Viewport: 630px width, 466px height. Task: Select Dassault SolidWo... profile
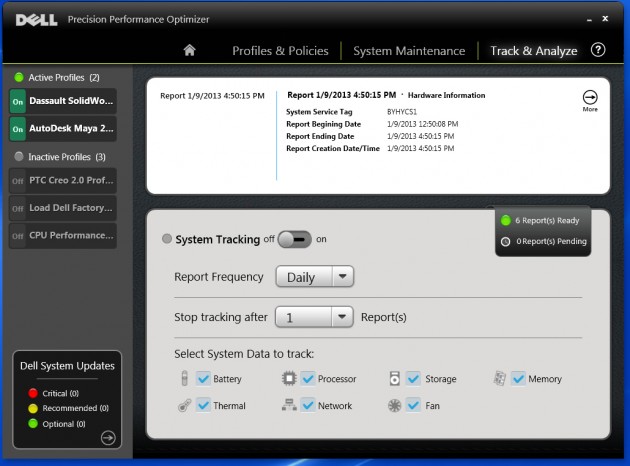coord(71,101)
